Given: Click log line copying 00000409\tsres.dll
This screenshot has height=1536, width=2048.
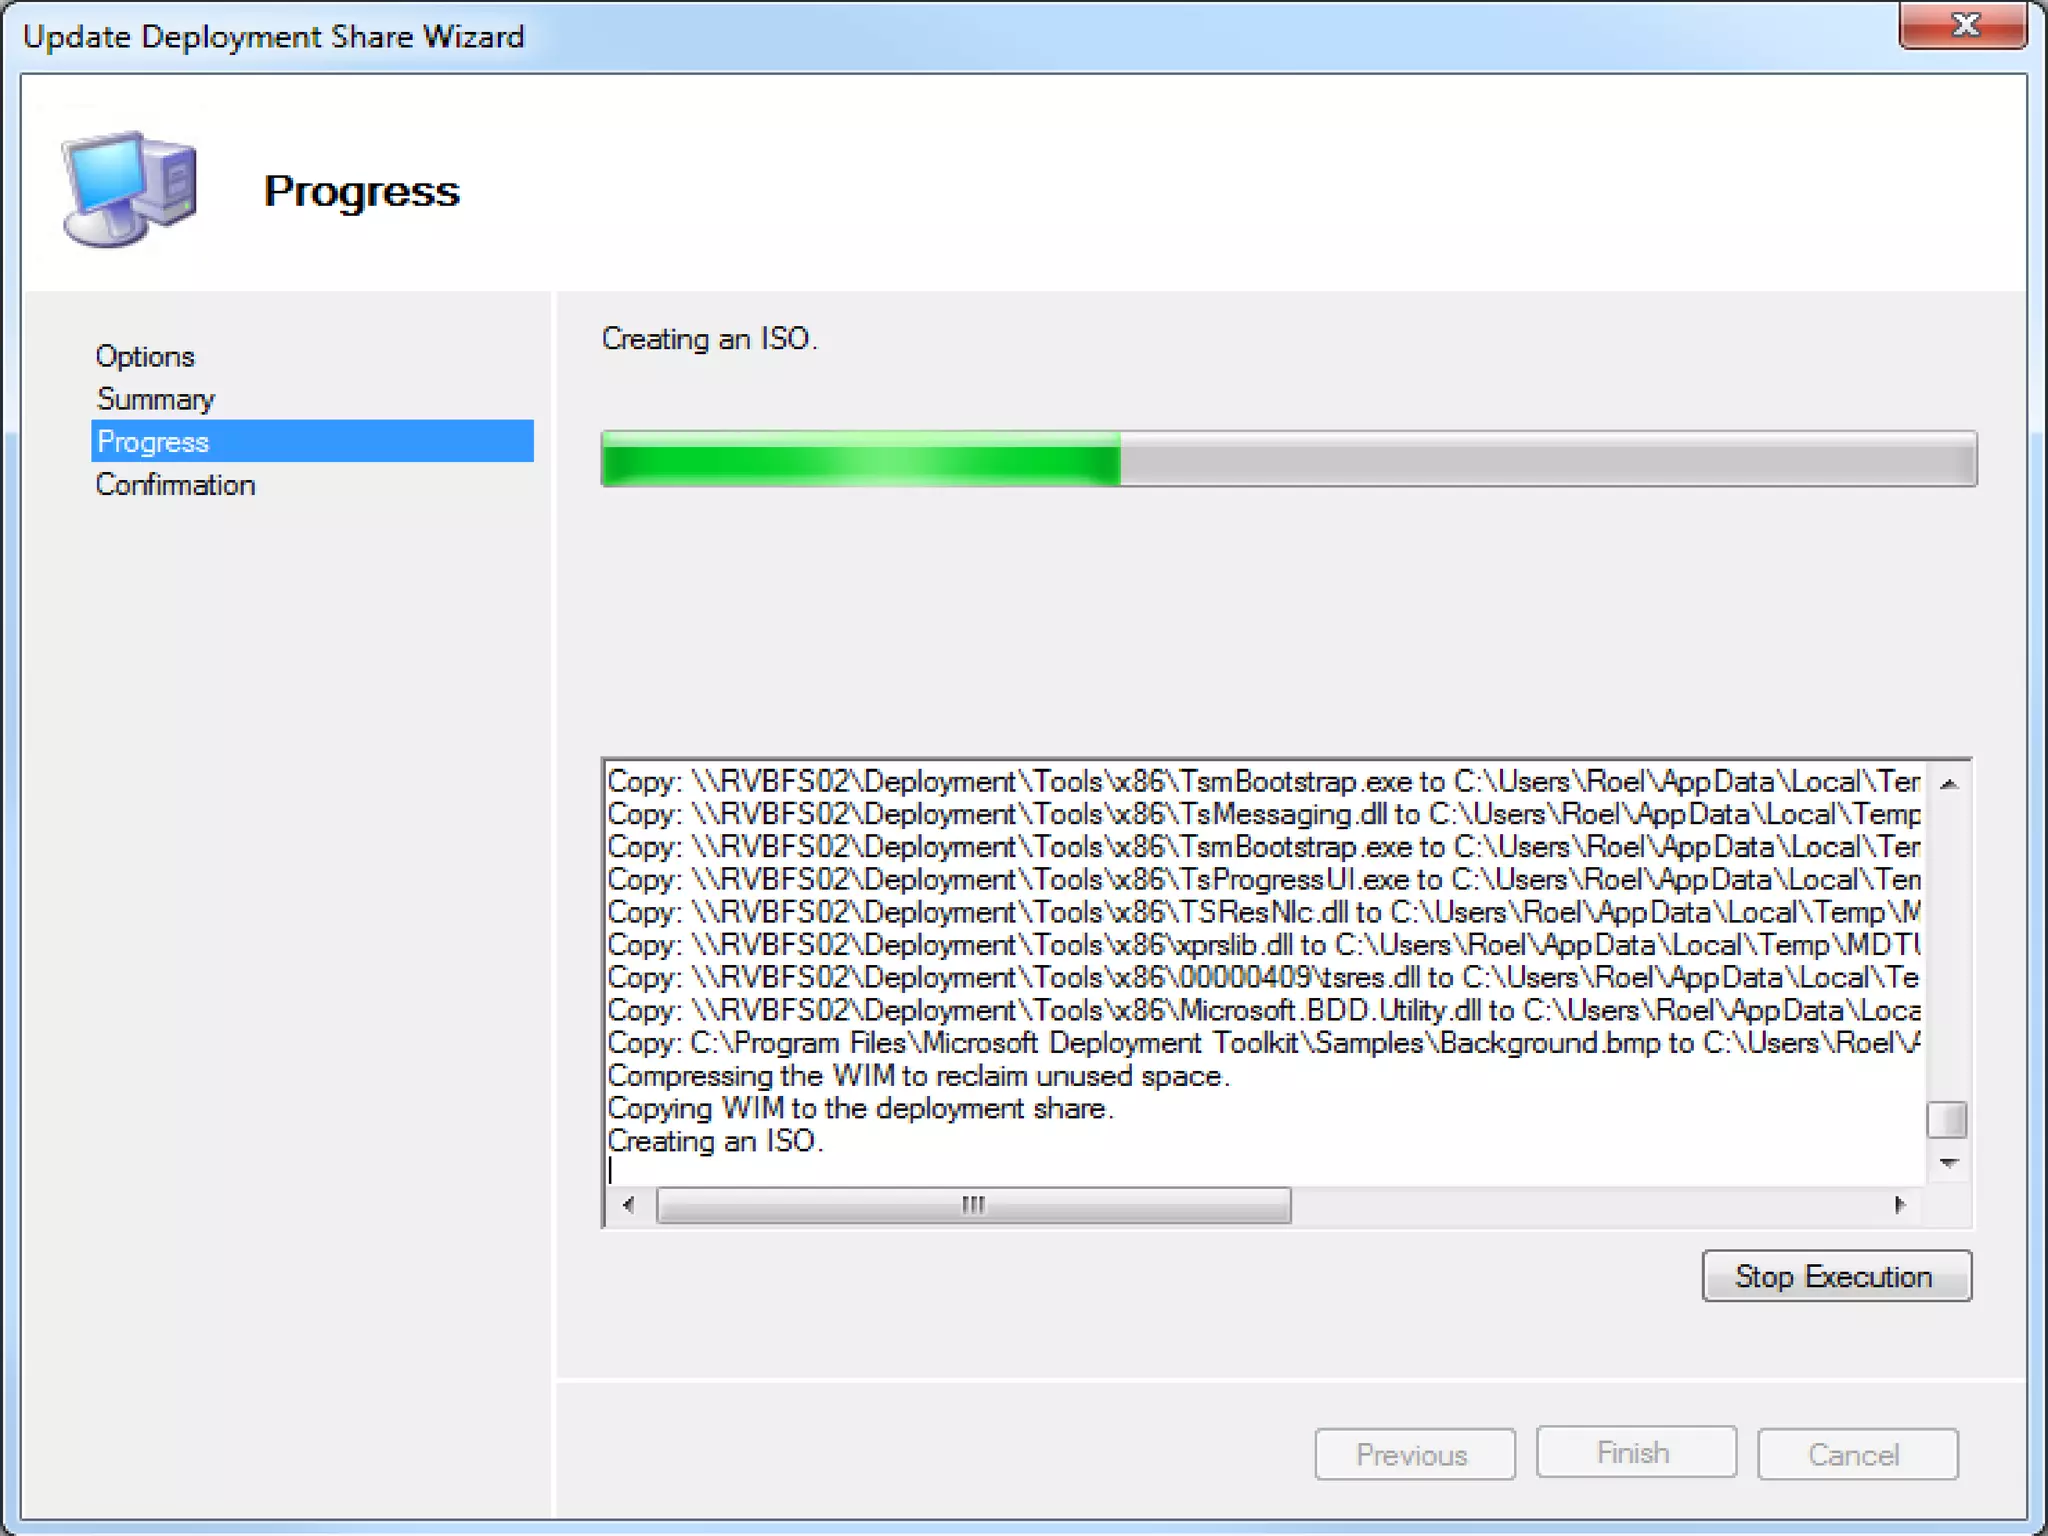Looking at the screenshot, I should 1264,978.
